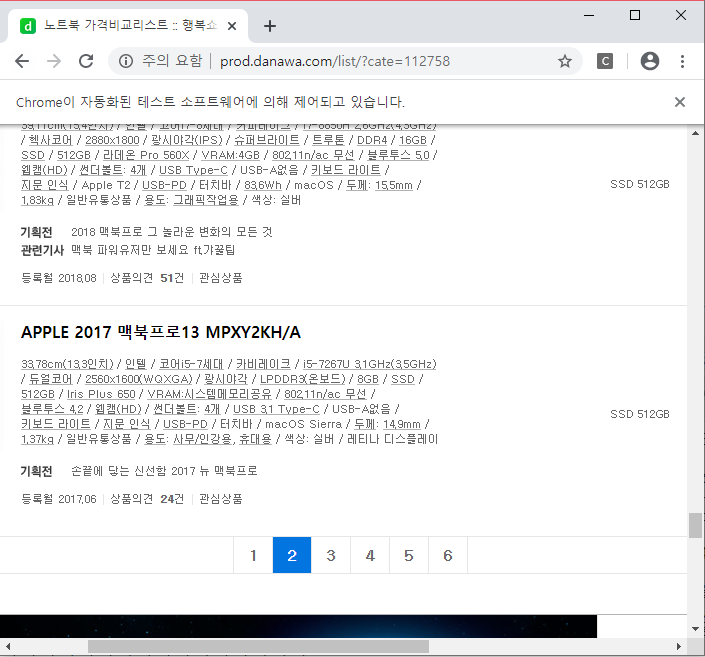
Task: Go to page 1 in pagination
Action: pos(253,555)
